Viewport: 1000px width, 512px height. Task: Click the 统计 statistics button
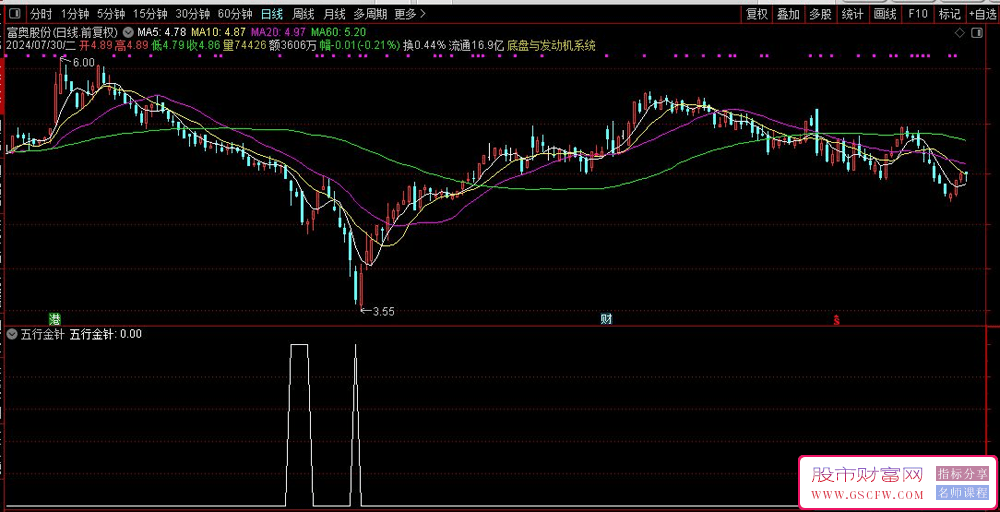point(853,13)
